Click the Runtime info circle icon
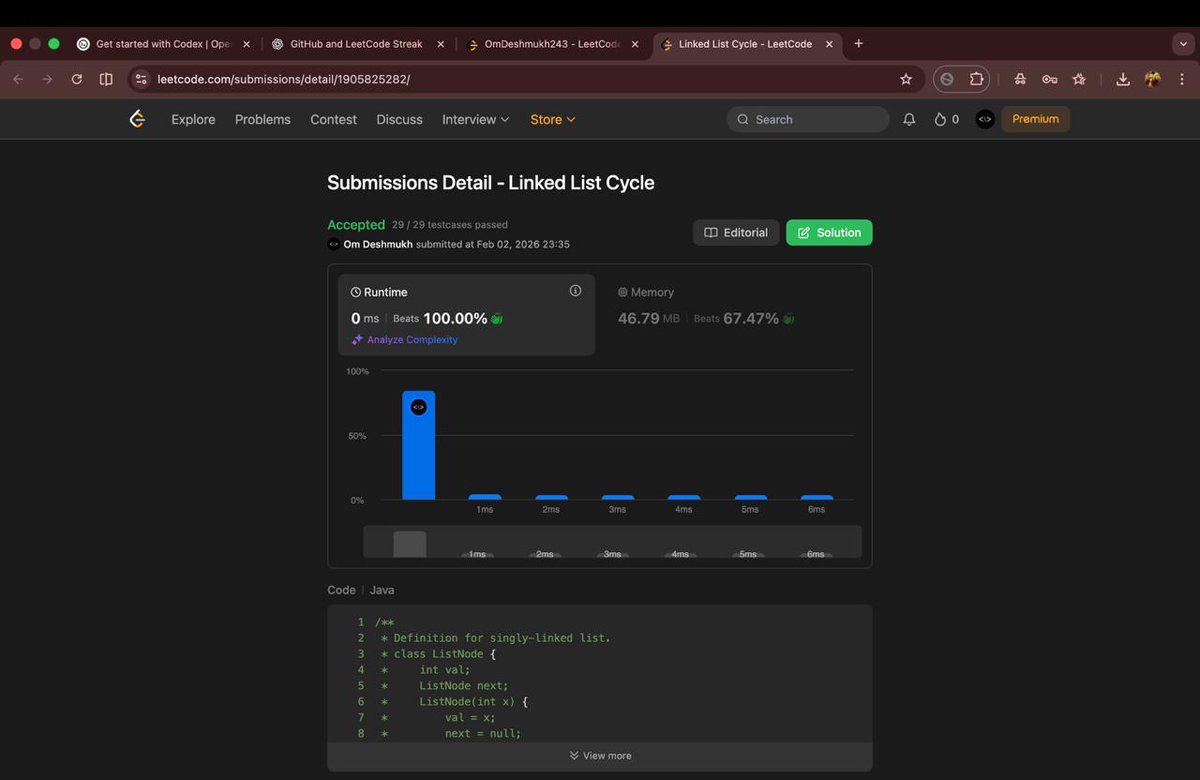The image size is (1200, 780). coord(575,291)
